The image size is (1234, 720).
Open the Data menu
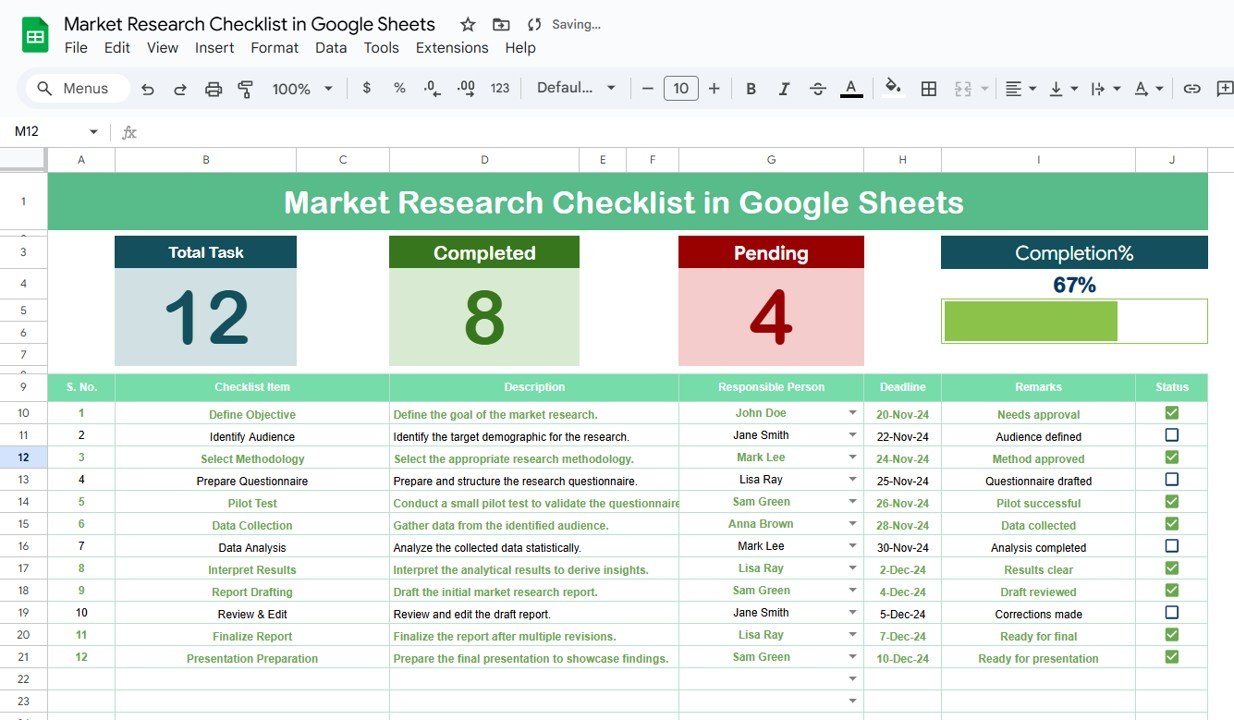pyautogui.click(x=331, y=48)
